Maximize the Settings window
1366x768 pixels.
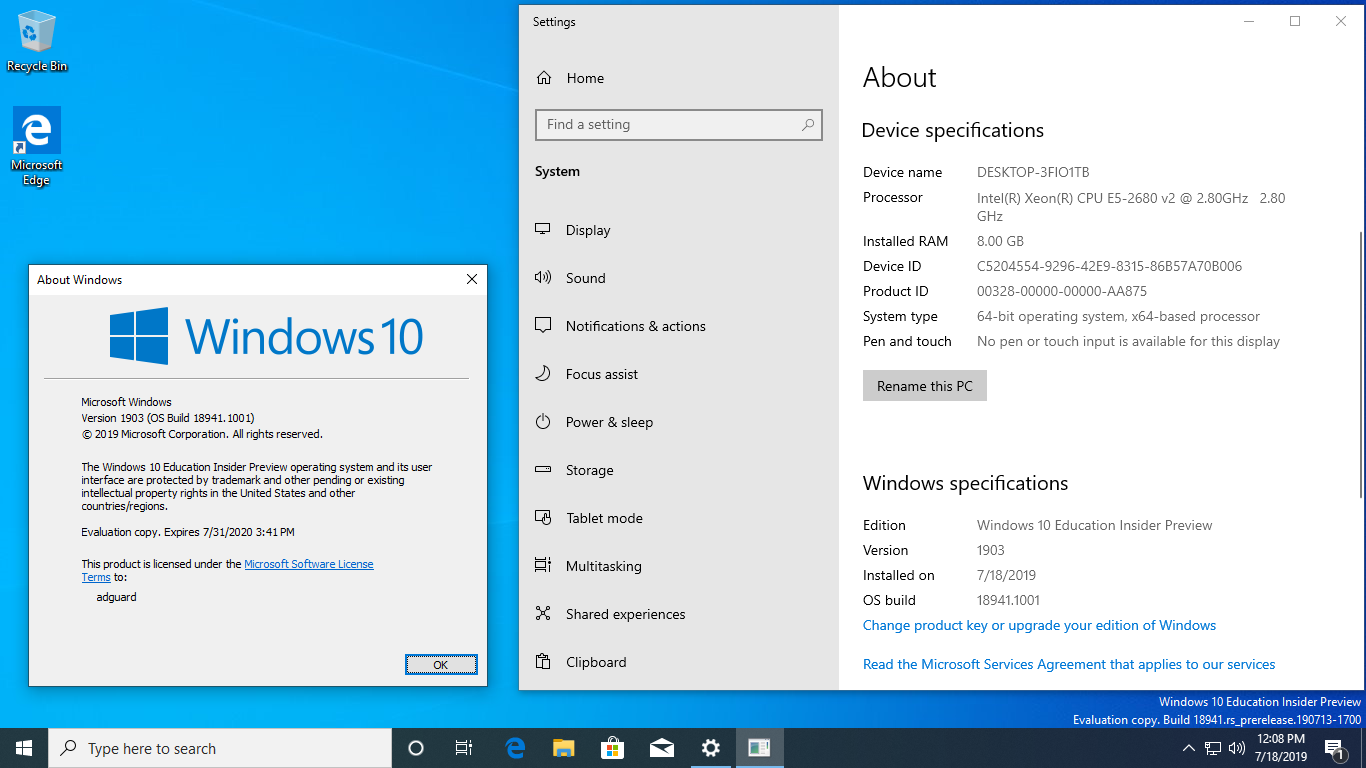tap(1295, 22)
